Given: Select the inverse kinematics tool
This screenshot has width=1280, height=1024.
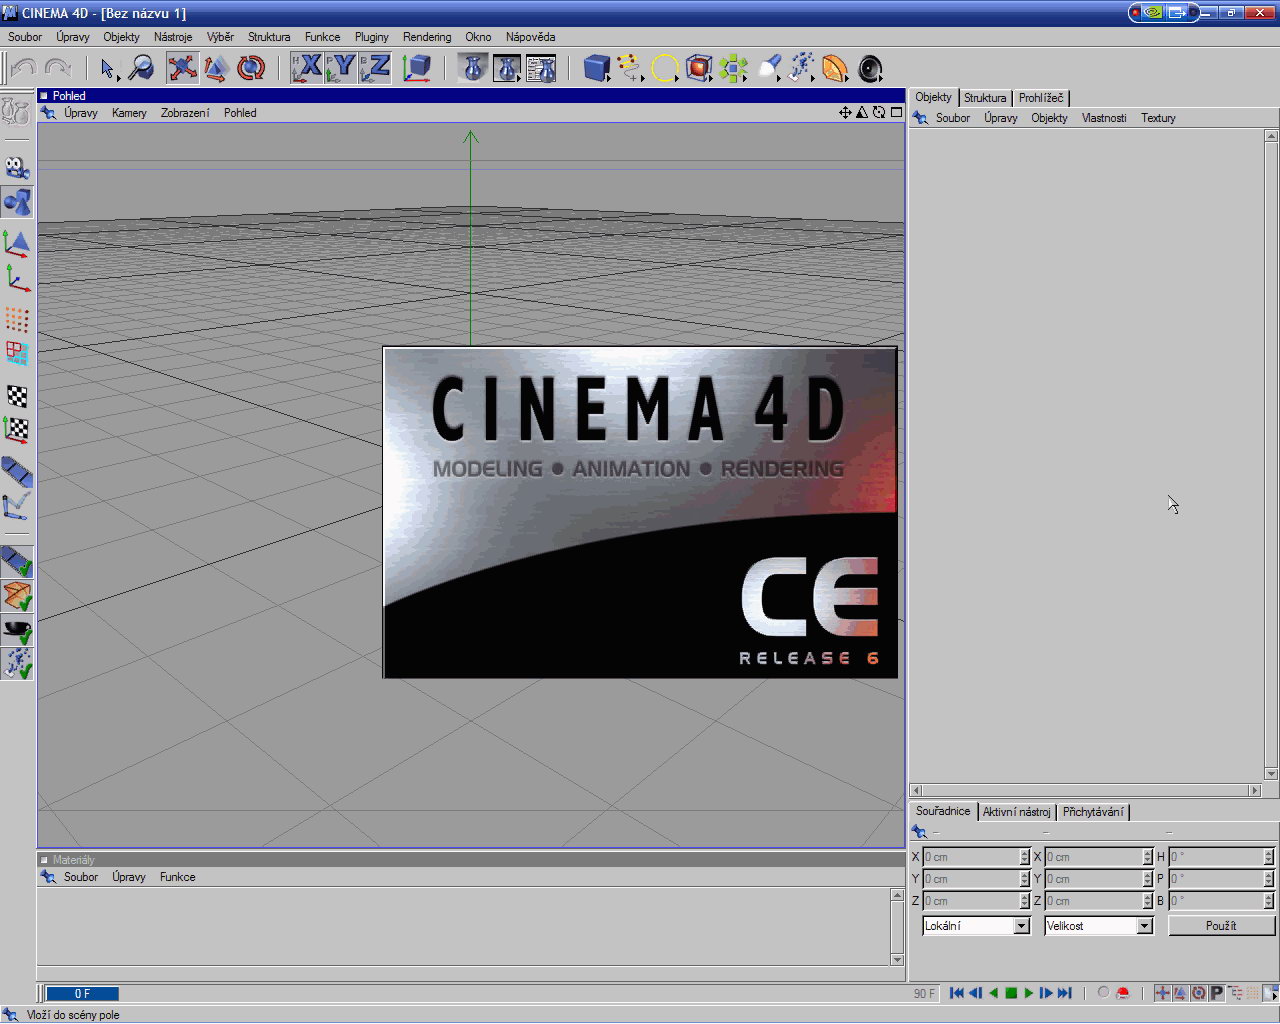Looking at the screenshot, I should tap(17, 506).
